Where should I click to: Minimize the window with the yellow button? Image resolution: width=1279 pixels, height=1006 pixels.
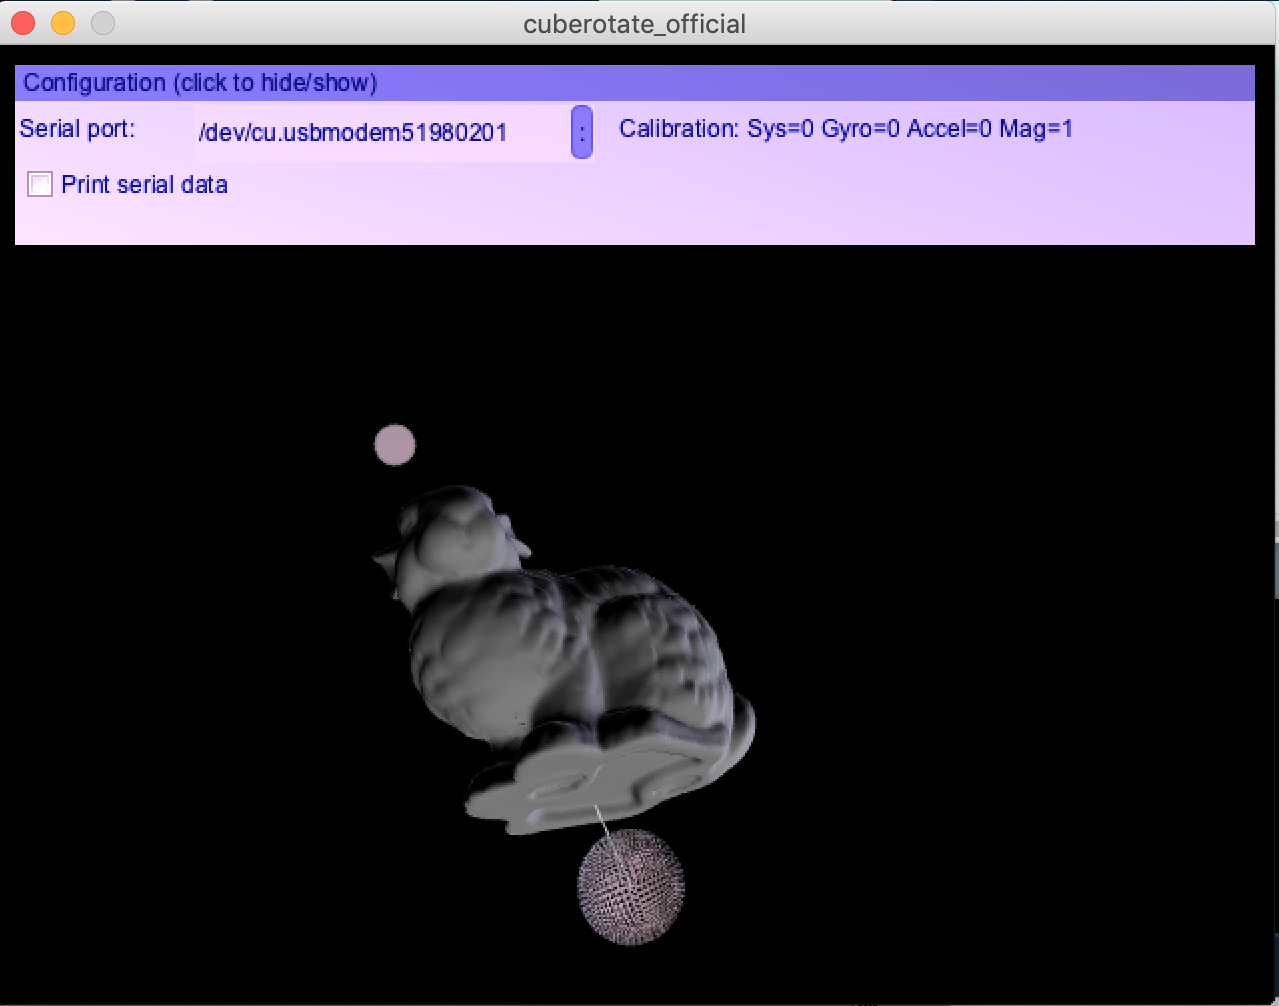coord(63,23)
